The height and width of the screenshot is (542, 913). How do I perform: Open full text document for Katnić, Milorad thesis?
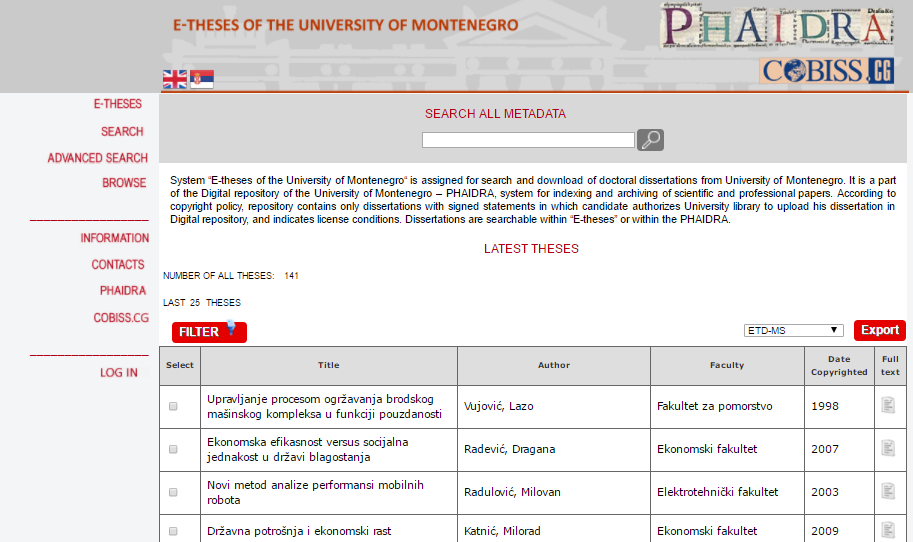[x=888, y=530]
